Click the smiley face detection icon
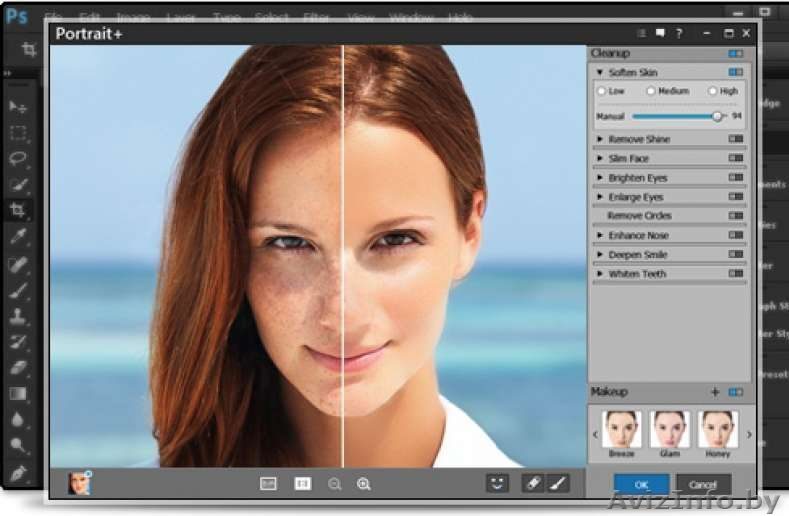The width and height of the screenshot is (789, 516). click(x=498, y=483)
